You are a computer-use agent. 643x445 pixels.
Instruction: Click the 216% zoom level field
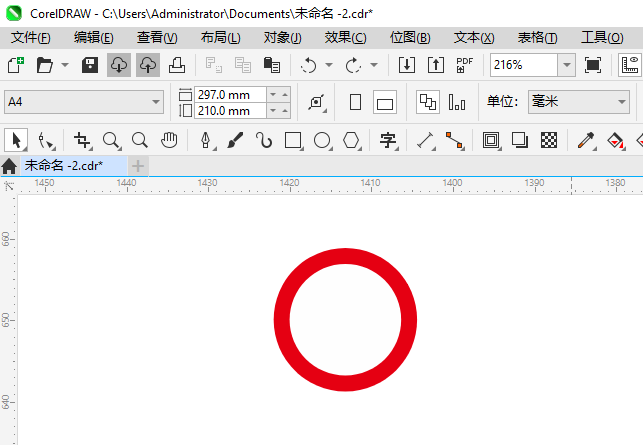tap(524, 65)
